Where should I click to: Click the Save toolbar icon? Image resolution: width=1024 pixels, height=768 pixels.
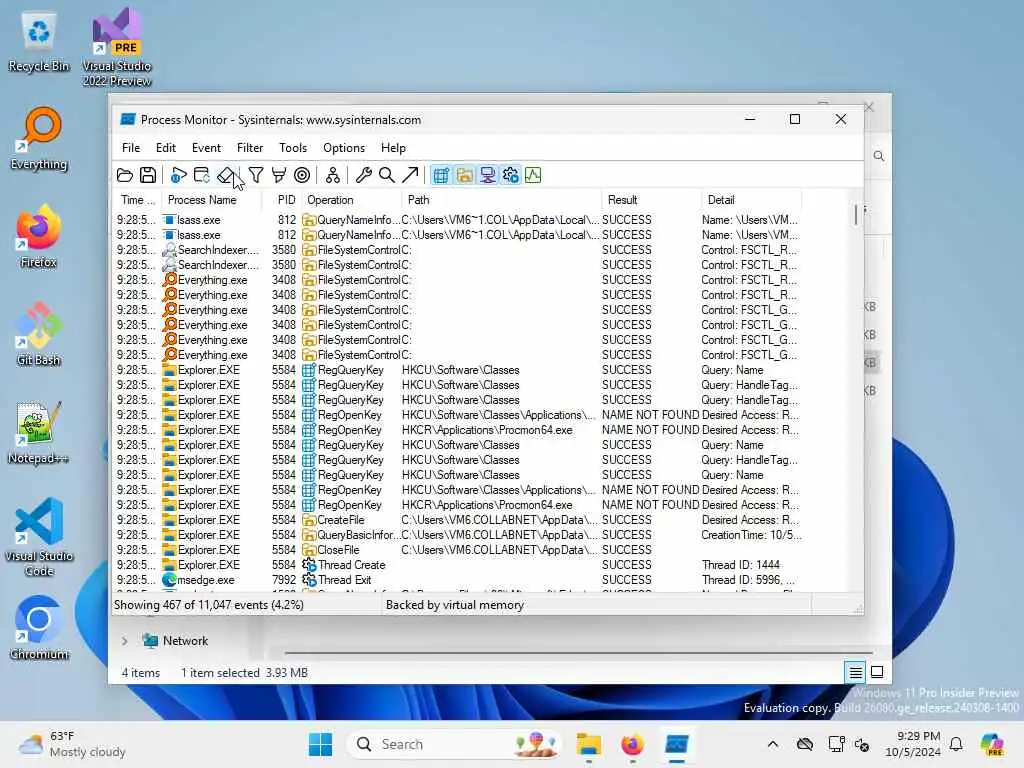point(148,175)
